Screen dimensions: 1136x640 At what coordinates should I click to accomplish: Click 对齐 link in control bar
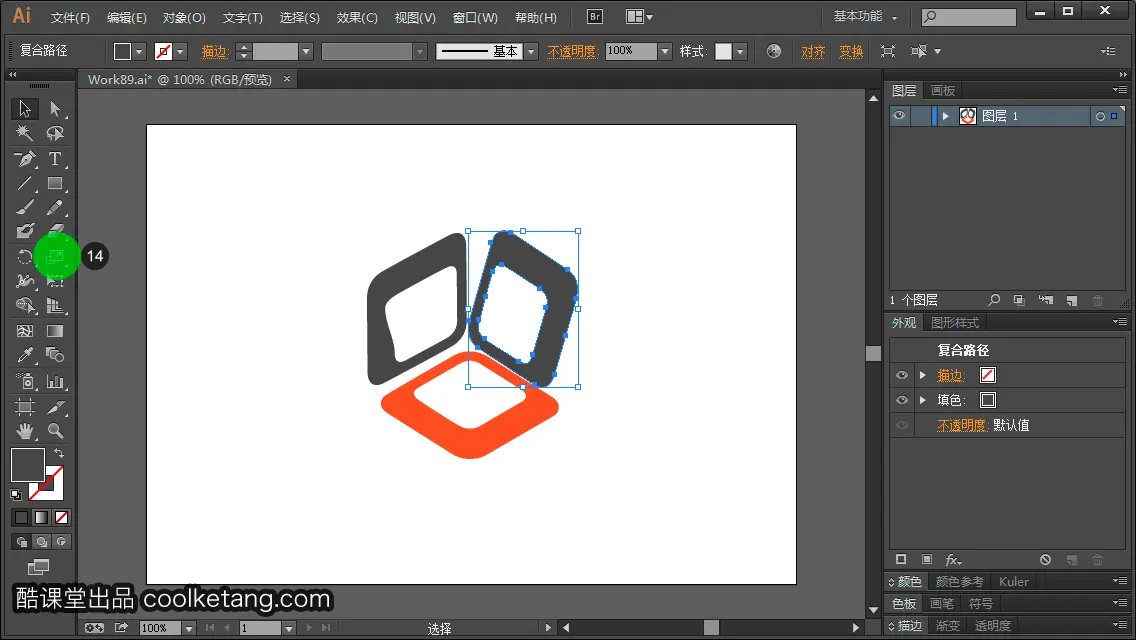tap(813, 51)
